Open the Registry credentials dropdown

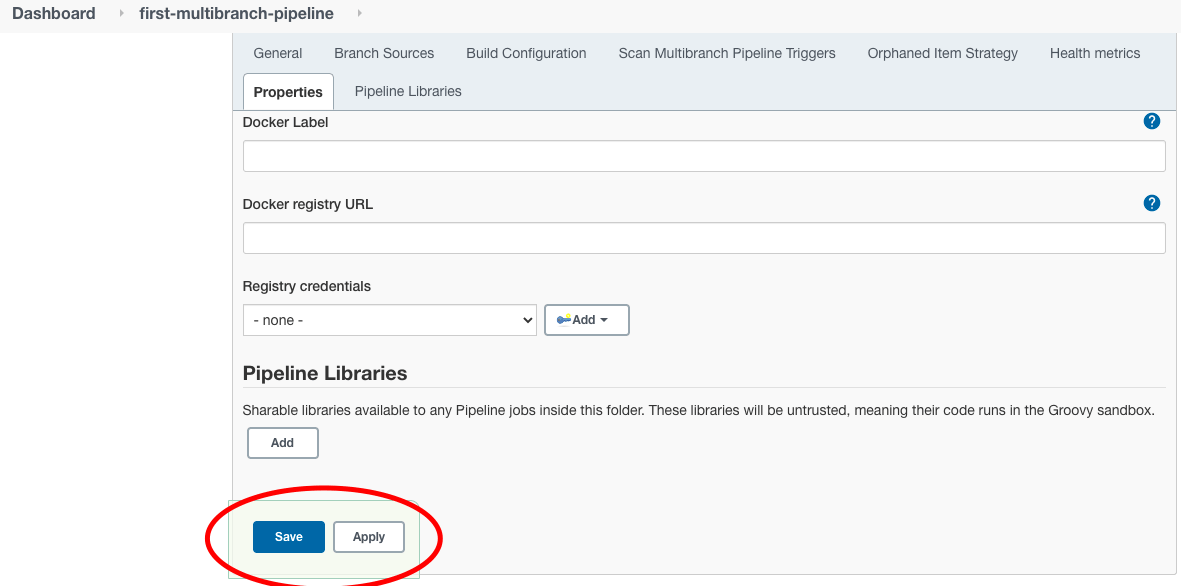coord(389,320)
